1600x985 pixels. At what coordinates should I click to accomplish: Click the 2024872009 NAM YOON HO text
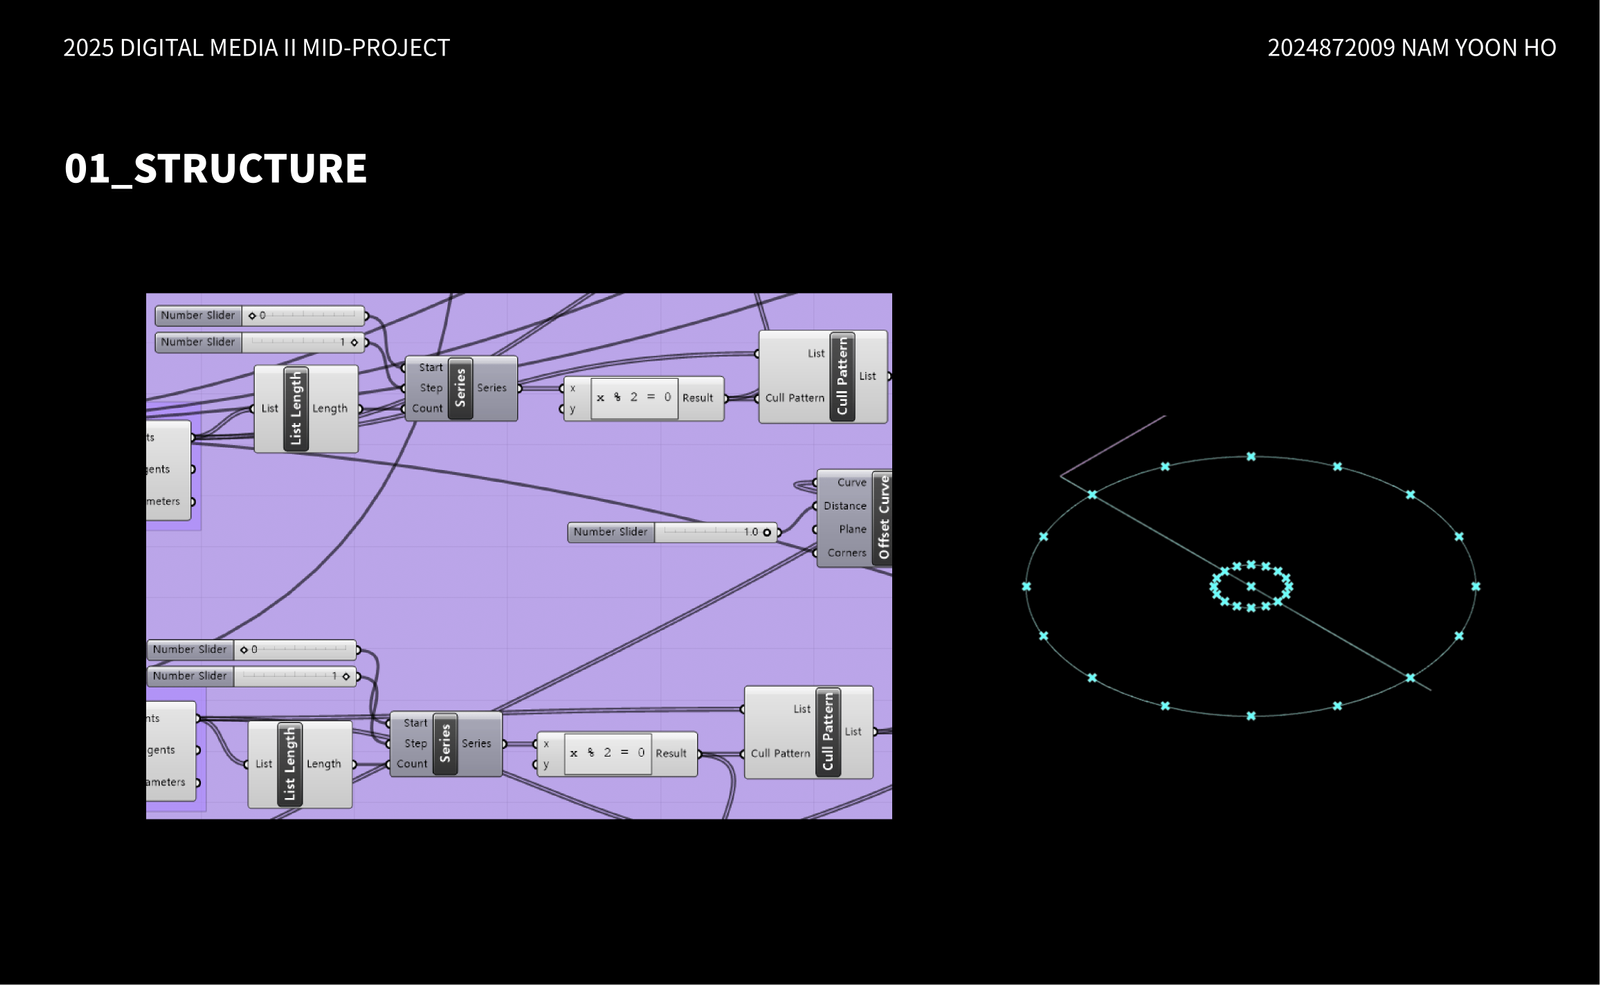[x=1411, y=48]
